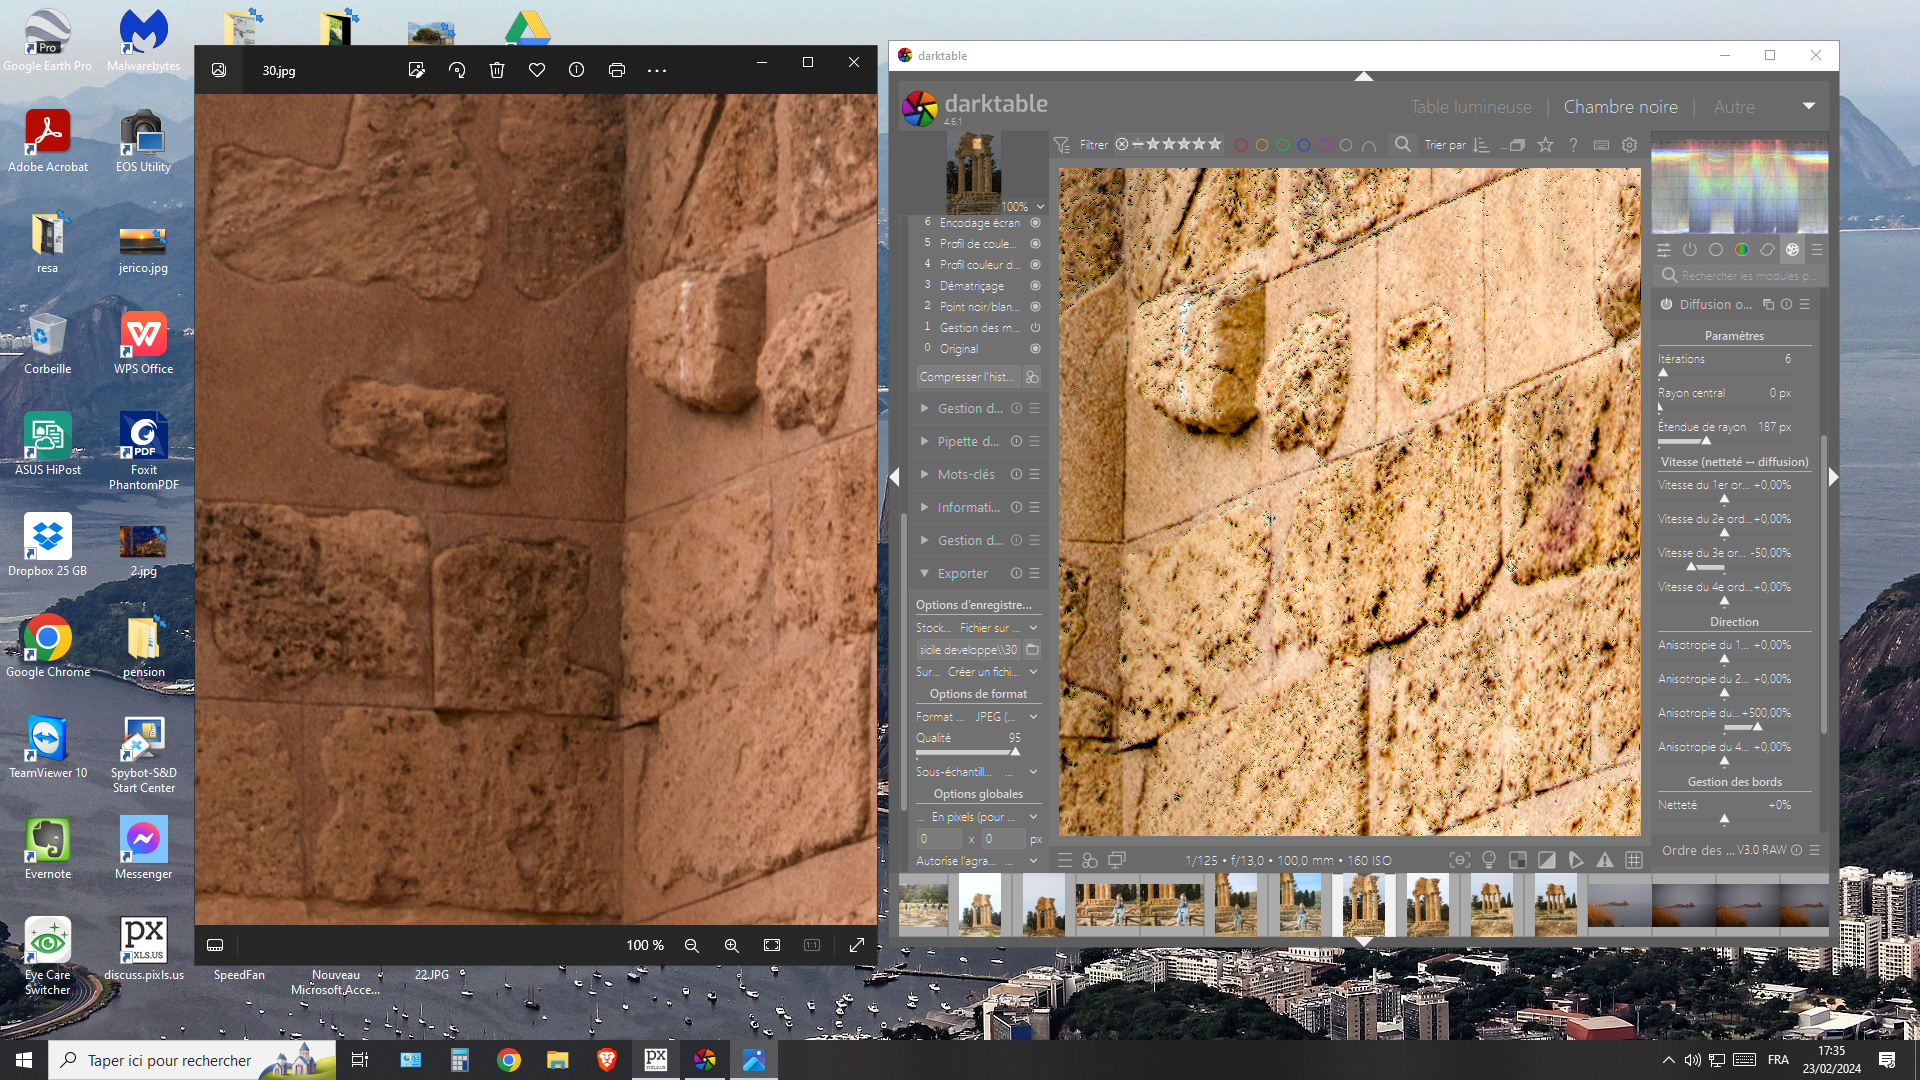Open the Autre views menu
This screenshot has height=1080, width=1920.
(1733, 107)
